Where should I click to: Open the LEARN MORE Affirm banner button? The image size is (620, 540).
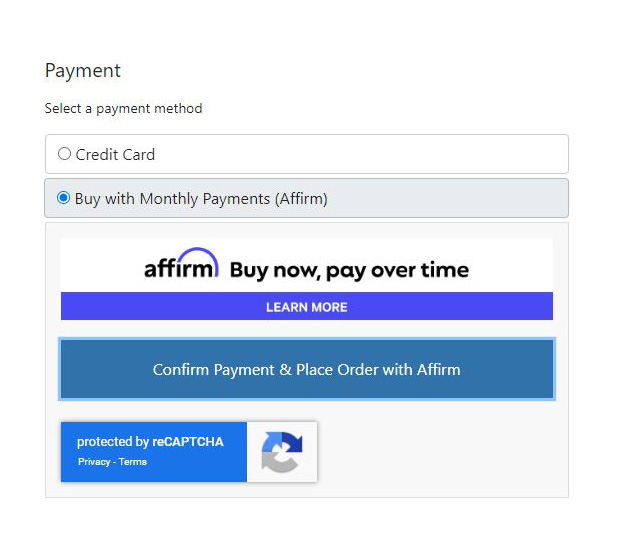(307, 306)
